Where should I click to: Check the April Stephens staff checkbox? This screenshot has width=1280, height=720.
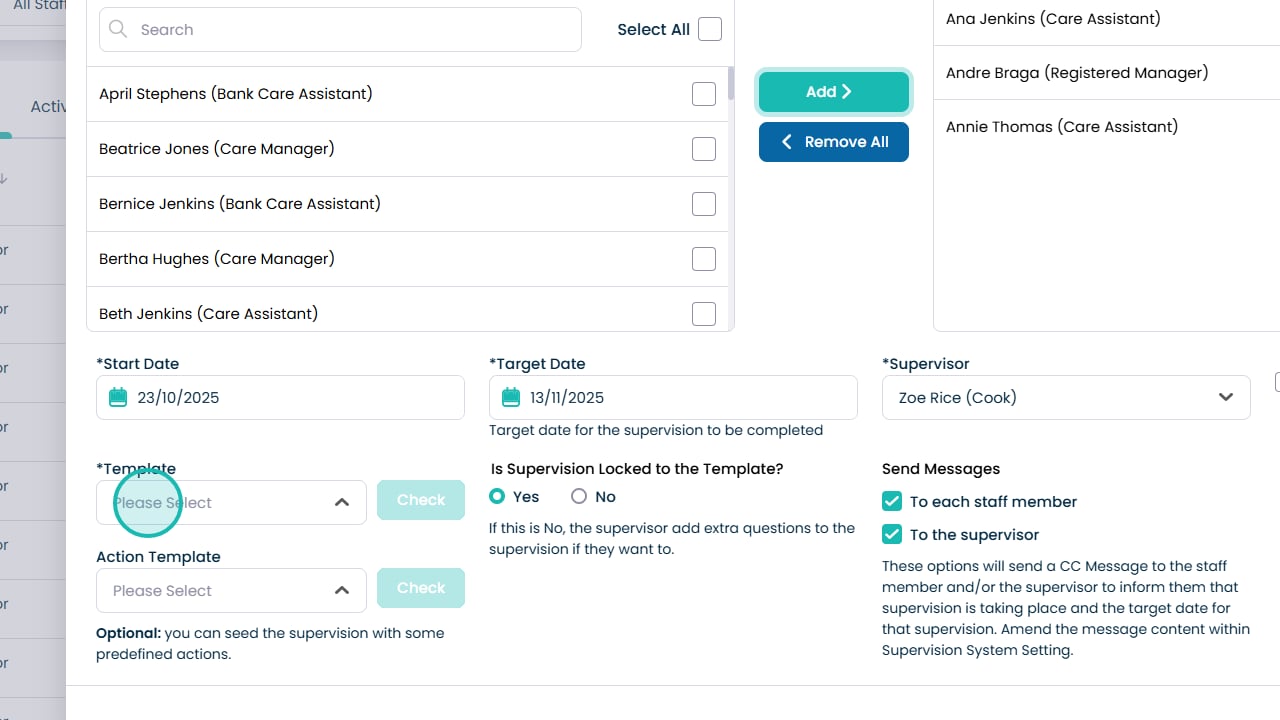(704, 94)
